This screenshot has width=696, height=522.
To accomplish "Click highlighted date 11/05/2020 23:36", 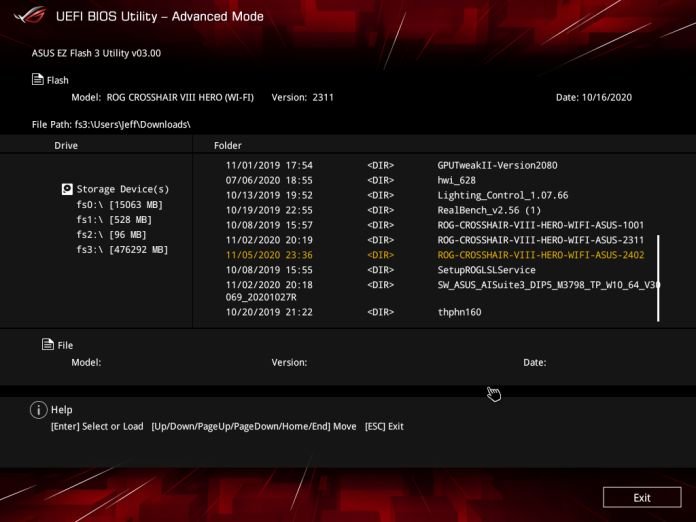I will [269, 255].
